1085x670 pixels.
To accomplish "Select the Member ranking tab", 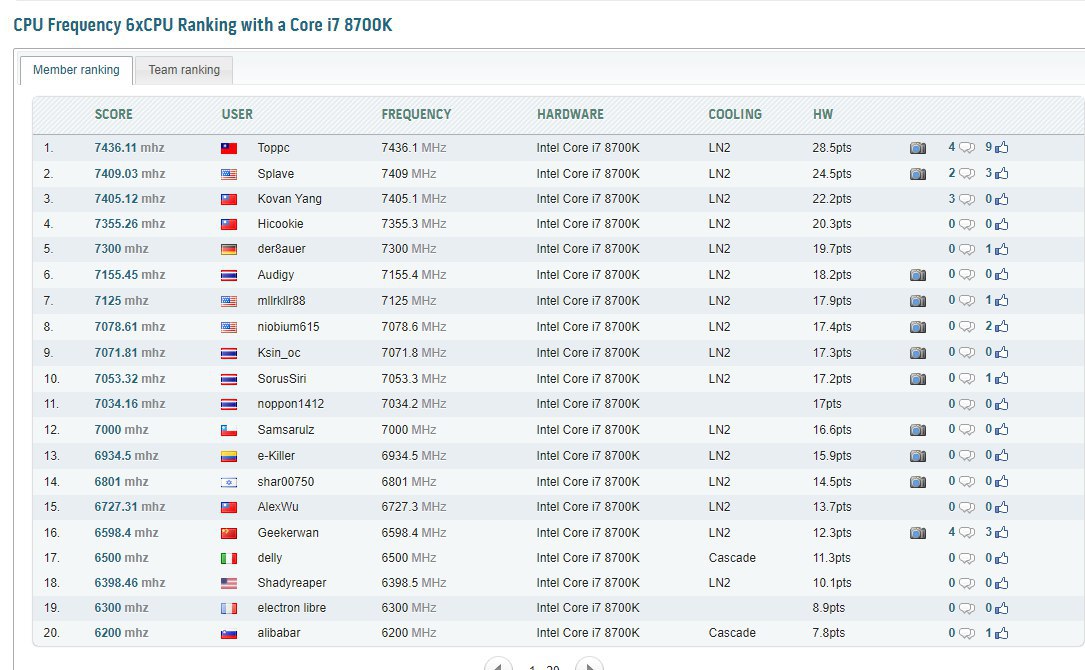I will 76,70.
